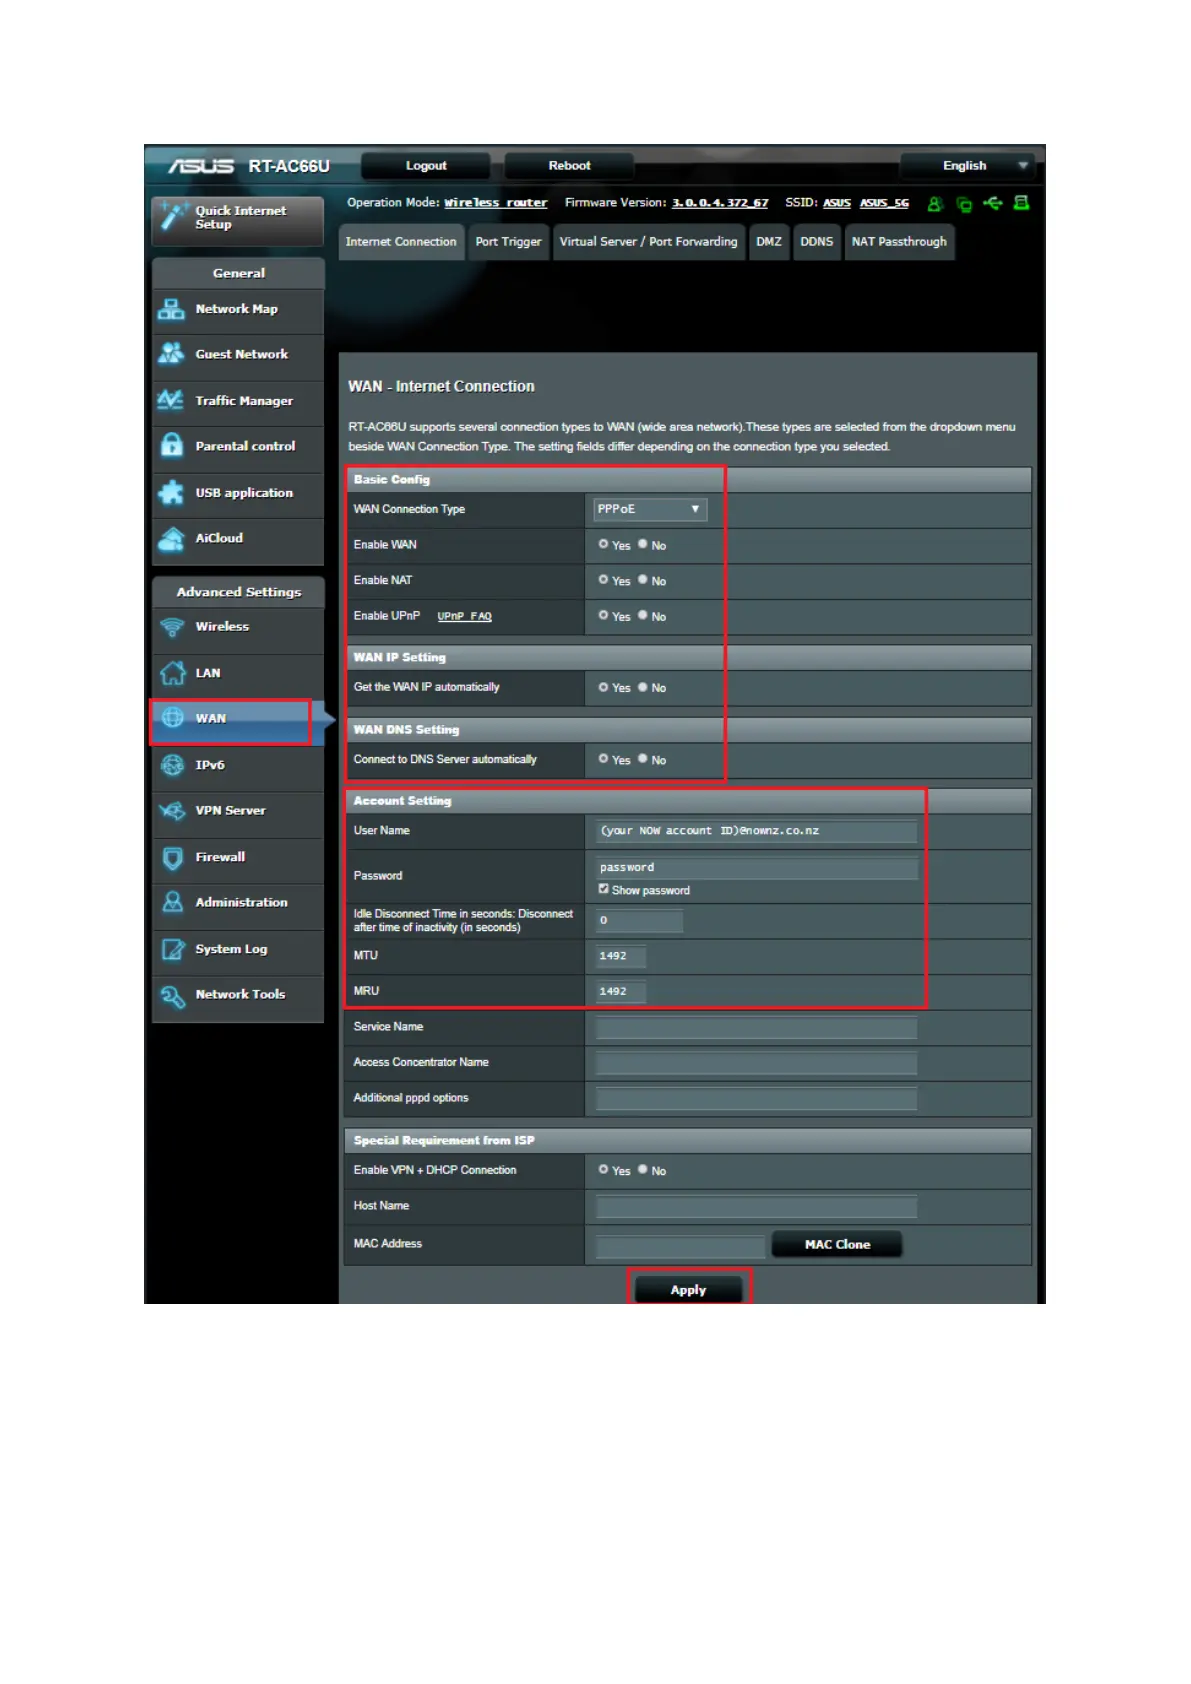Switch to the DDNS tab
This screenshot has width=1191, height=1684.
(x=817, y=242)
